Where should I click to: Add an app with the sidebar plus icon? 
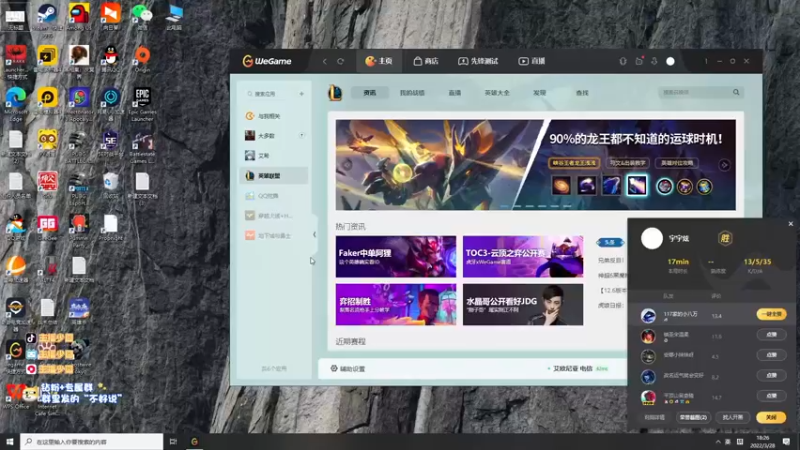pyautogui.click(x=302, y=94)
